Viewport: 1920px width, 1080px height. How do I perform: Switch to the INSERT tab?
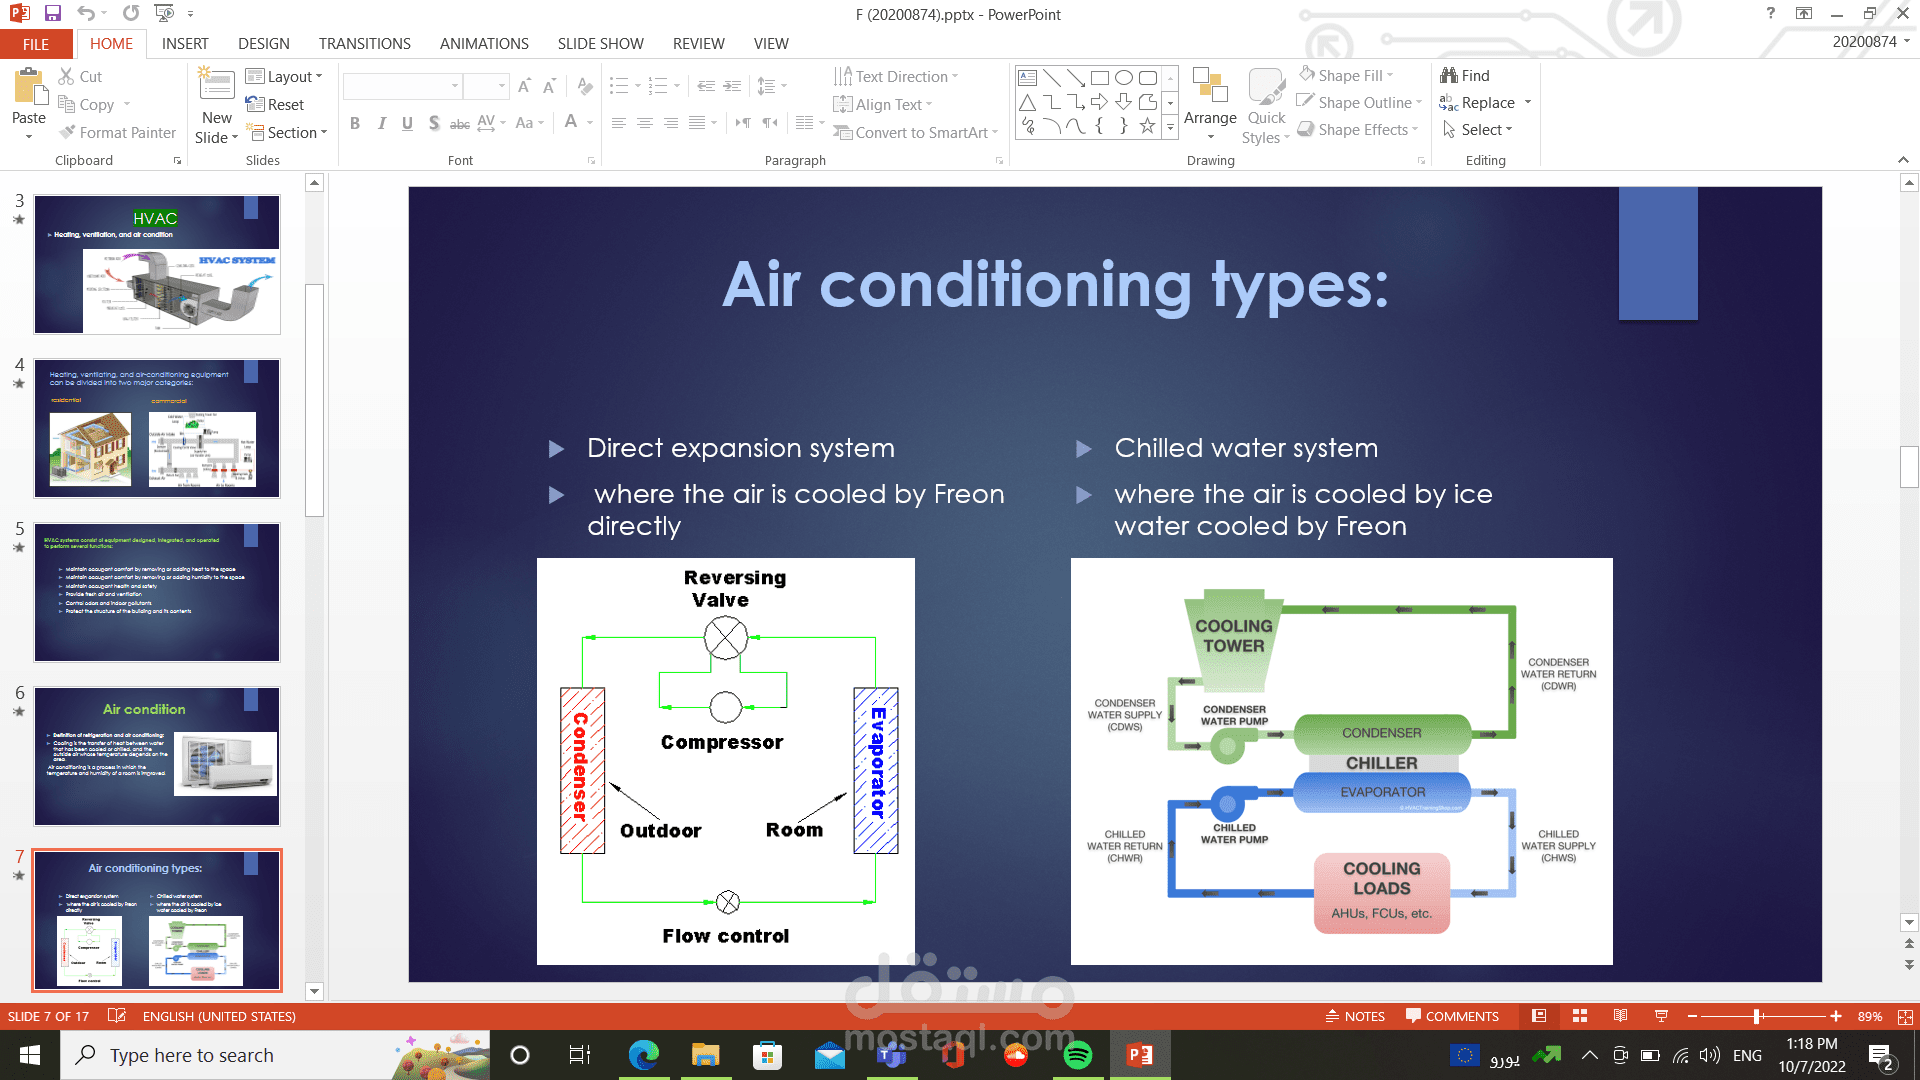[x=185, y=44]
